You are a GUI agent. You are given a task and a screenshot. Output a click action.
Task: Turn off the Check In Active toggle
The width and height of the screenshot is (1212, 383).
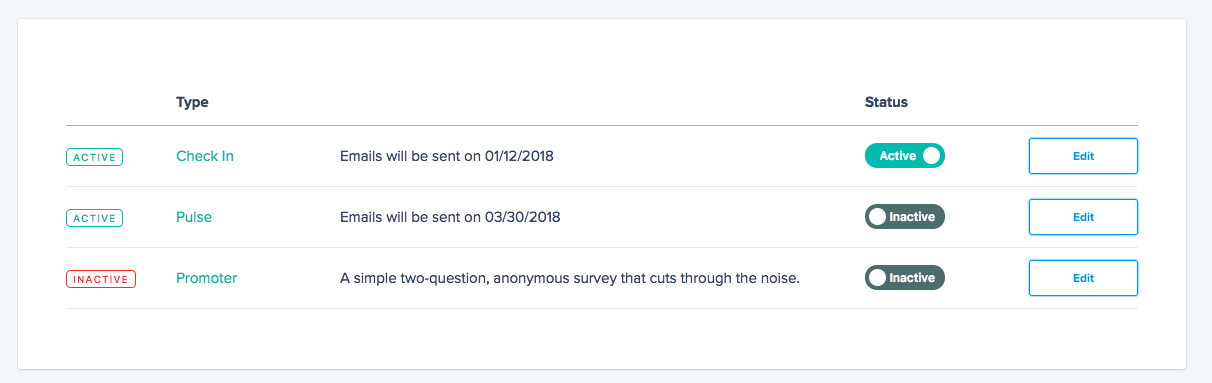905,156
